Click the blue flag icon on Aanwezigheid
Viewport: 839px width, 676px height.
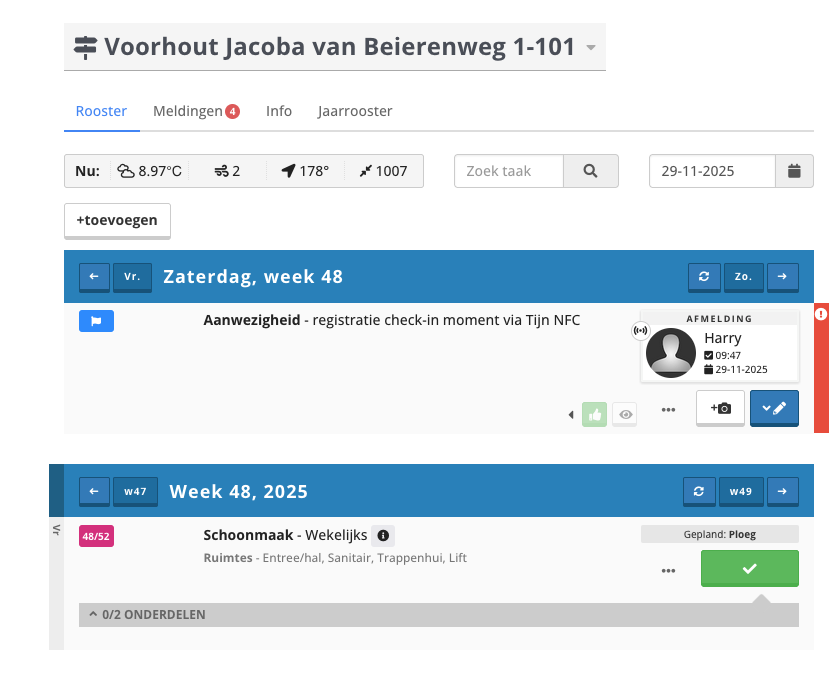97,321
